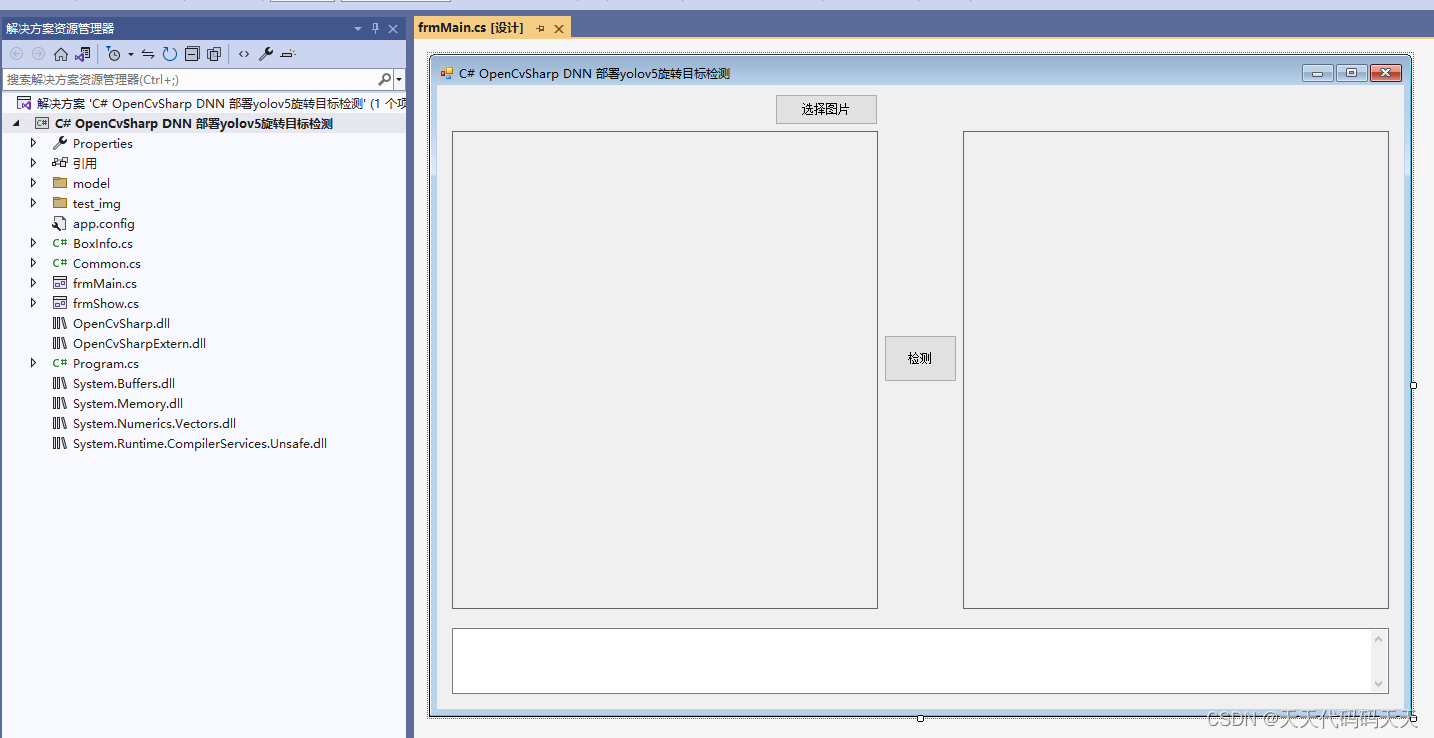Select the Properties tree item

click(x=102, y=143)
